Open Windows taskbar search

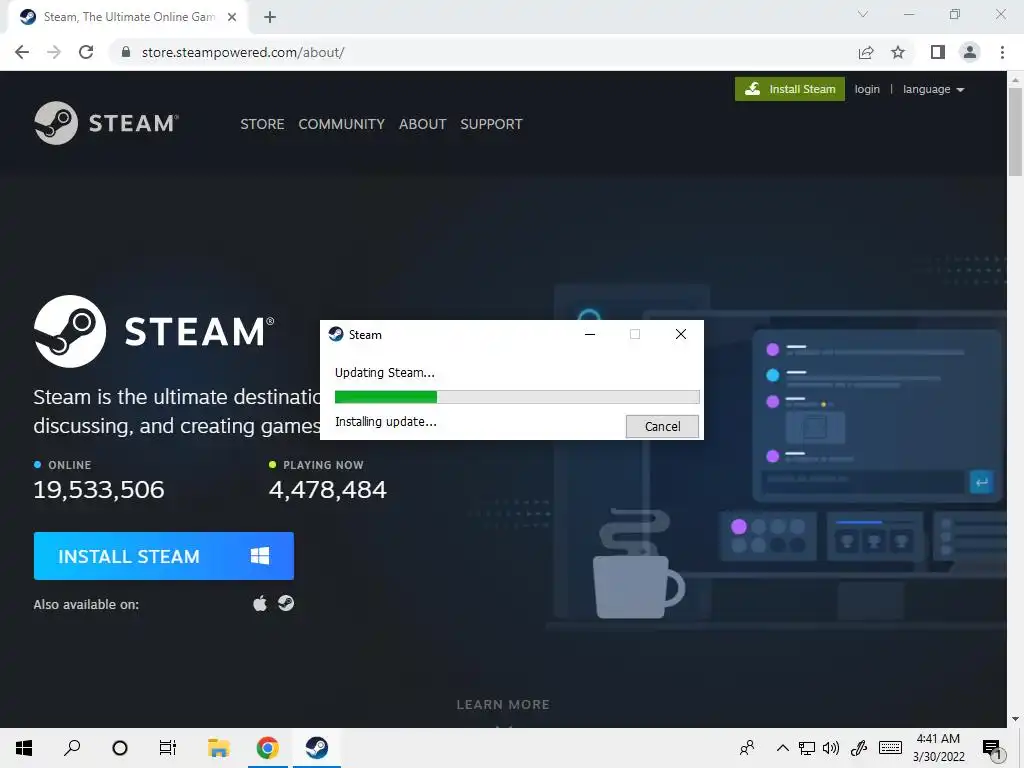(x=72, y=748)
